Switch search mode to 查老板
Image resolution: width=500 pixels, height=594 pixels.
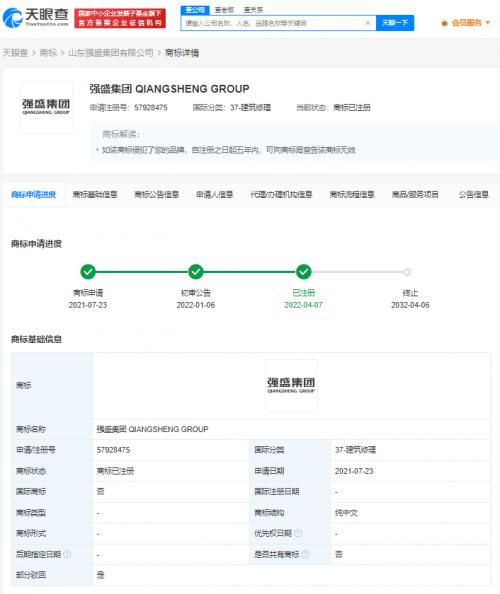coord(224,10)
